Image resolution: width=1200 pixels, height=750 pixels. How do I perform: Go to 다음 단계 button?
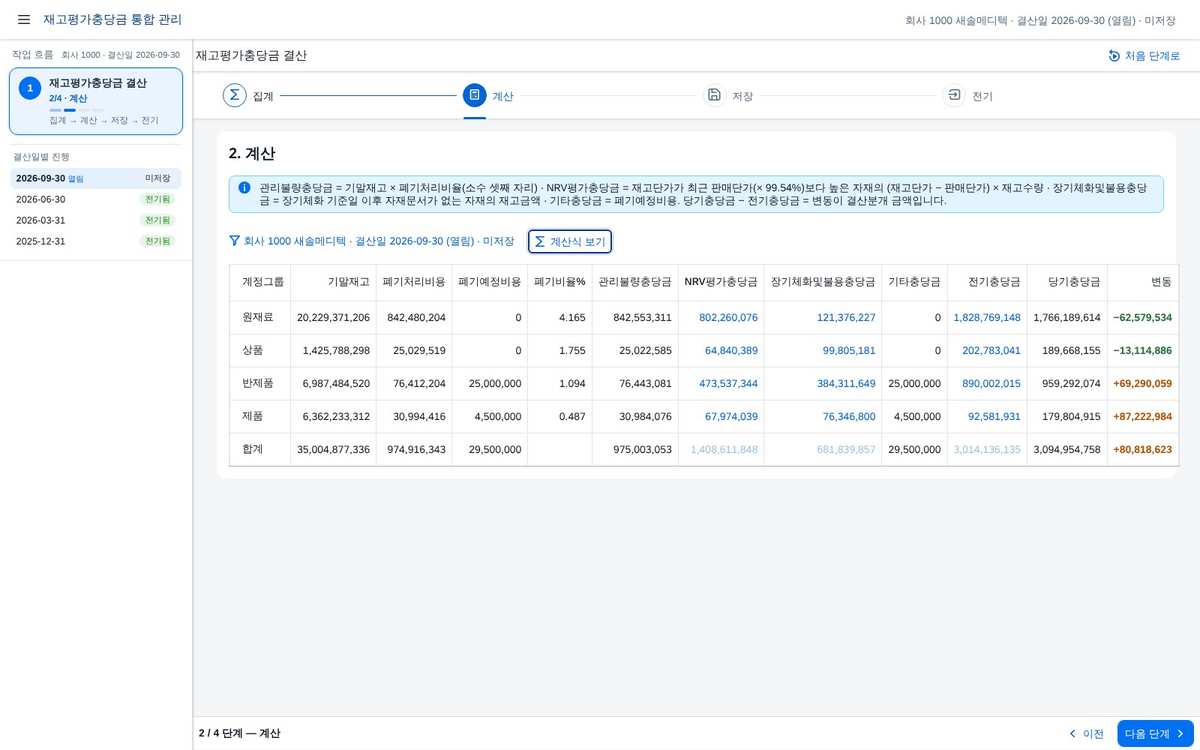coord(1155,733)
